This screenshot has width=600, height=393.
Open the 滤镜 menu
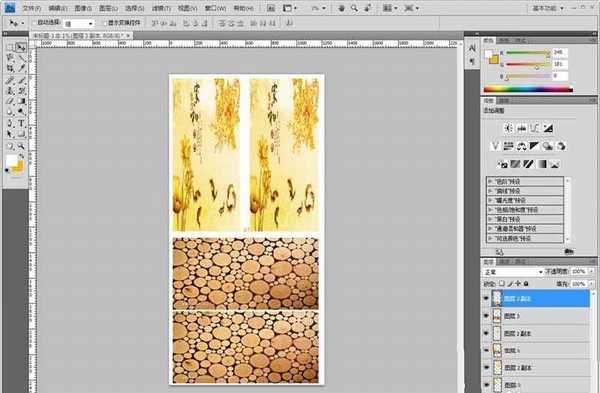(x=161, y=8)
